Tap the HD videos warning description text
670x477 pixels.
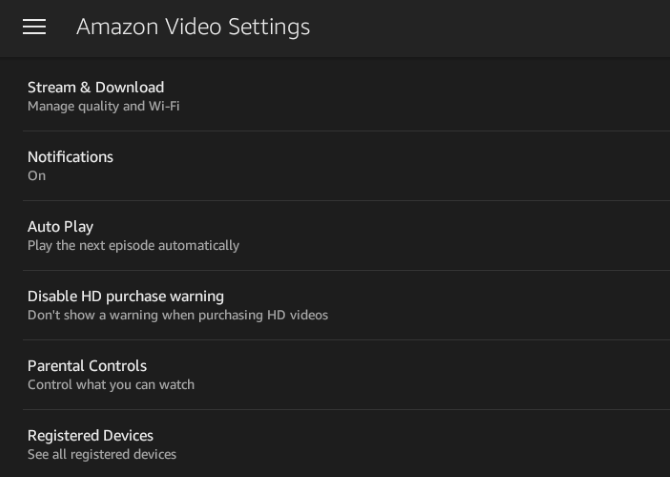(177, 315)
